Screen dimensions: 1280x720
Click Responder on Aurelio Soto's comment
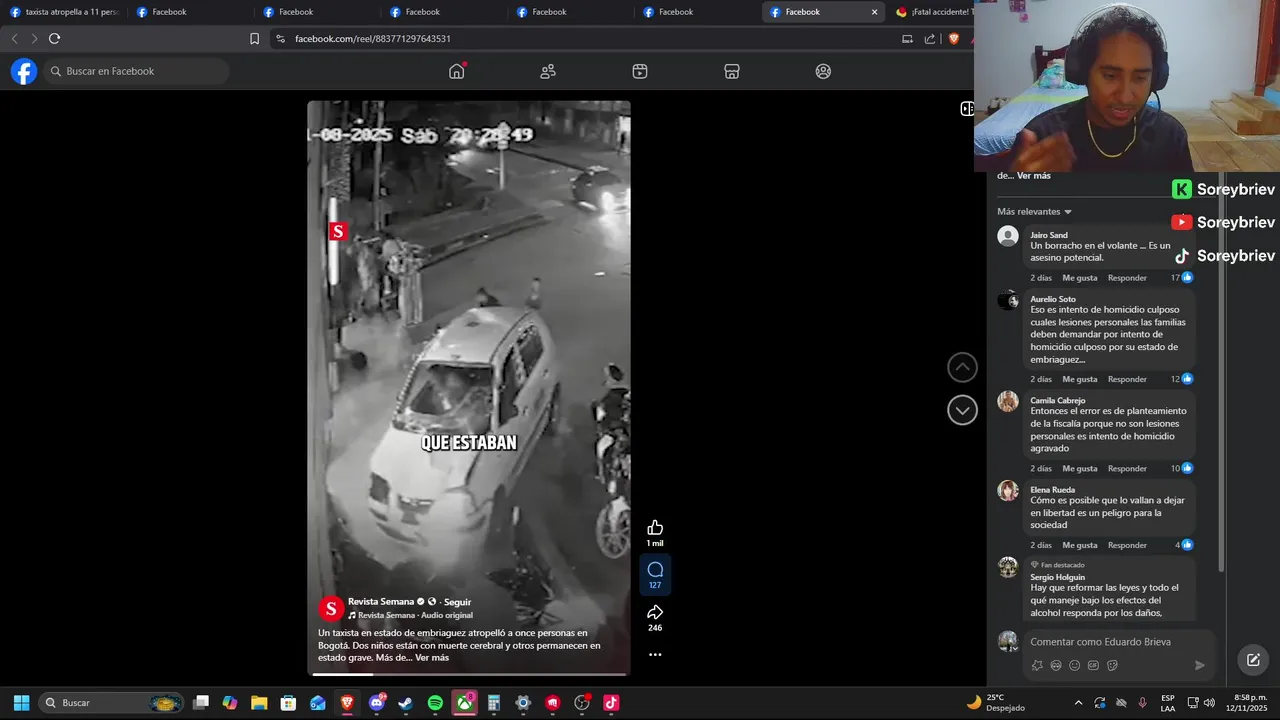1127,380
